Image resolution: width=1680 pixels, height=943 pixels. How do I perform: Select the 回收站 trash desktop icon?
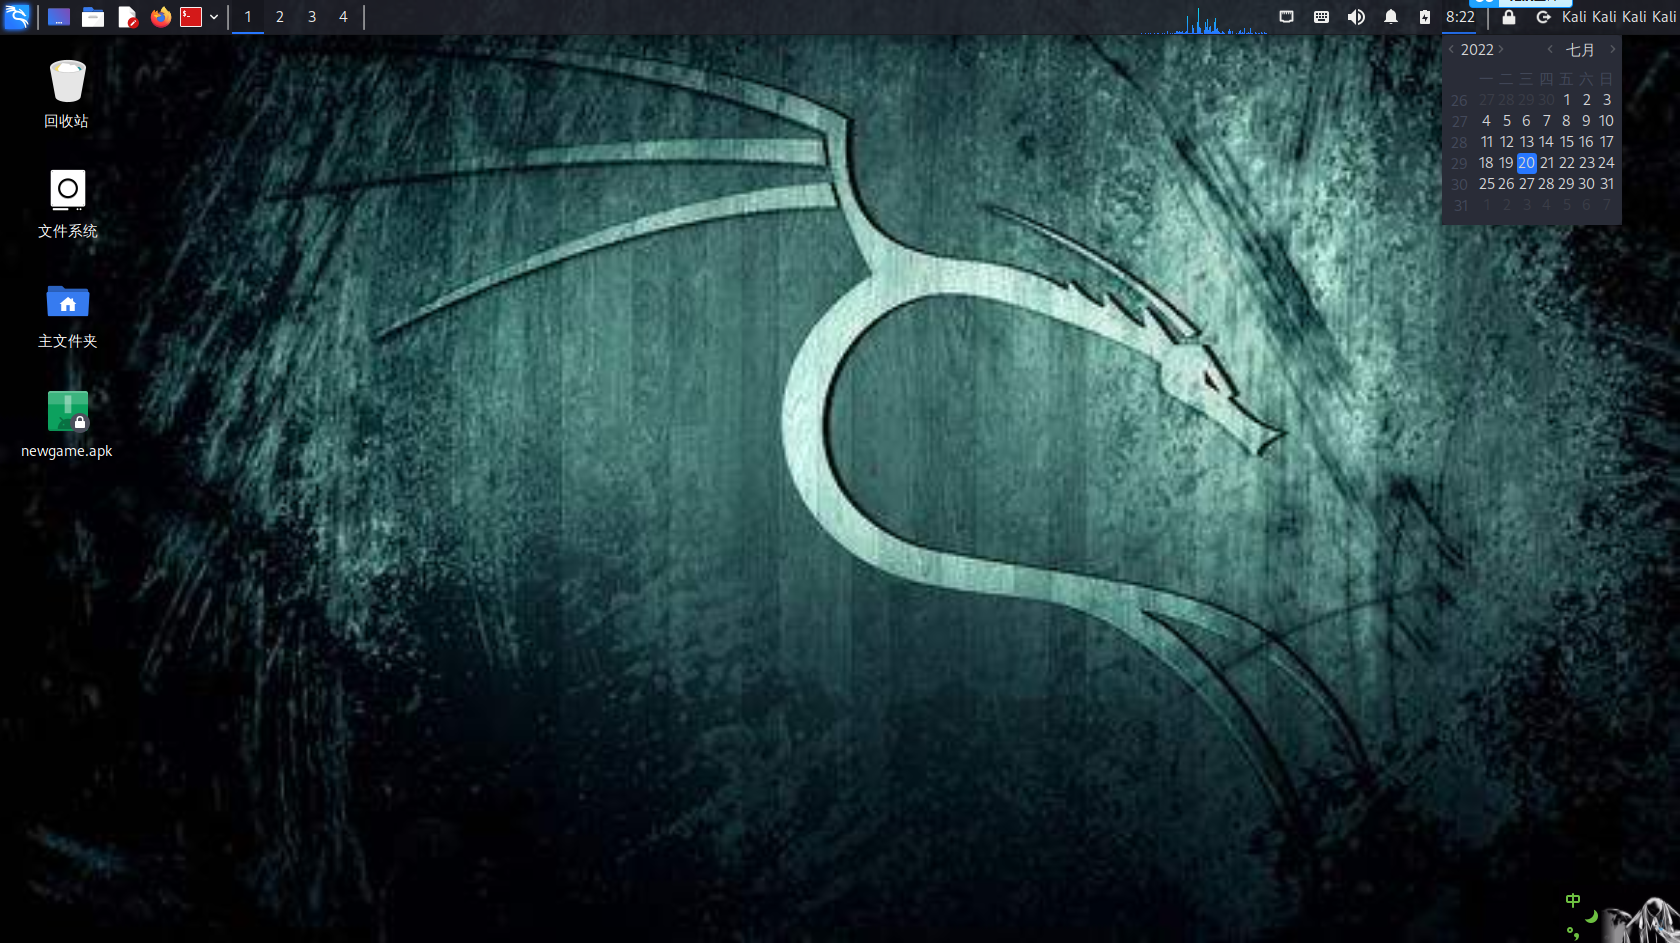pyautogui.click(x=67, y=94)
